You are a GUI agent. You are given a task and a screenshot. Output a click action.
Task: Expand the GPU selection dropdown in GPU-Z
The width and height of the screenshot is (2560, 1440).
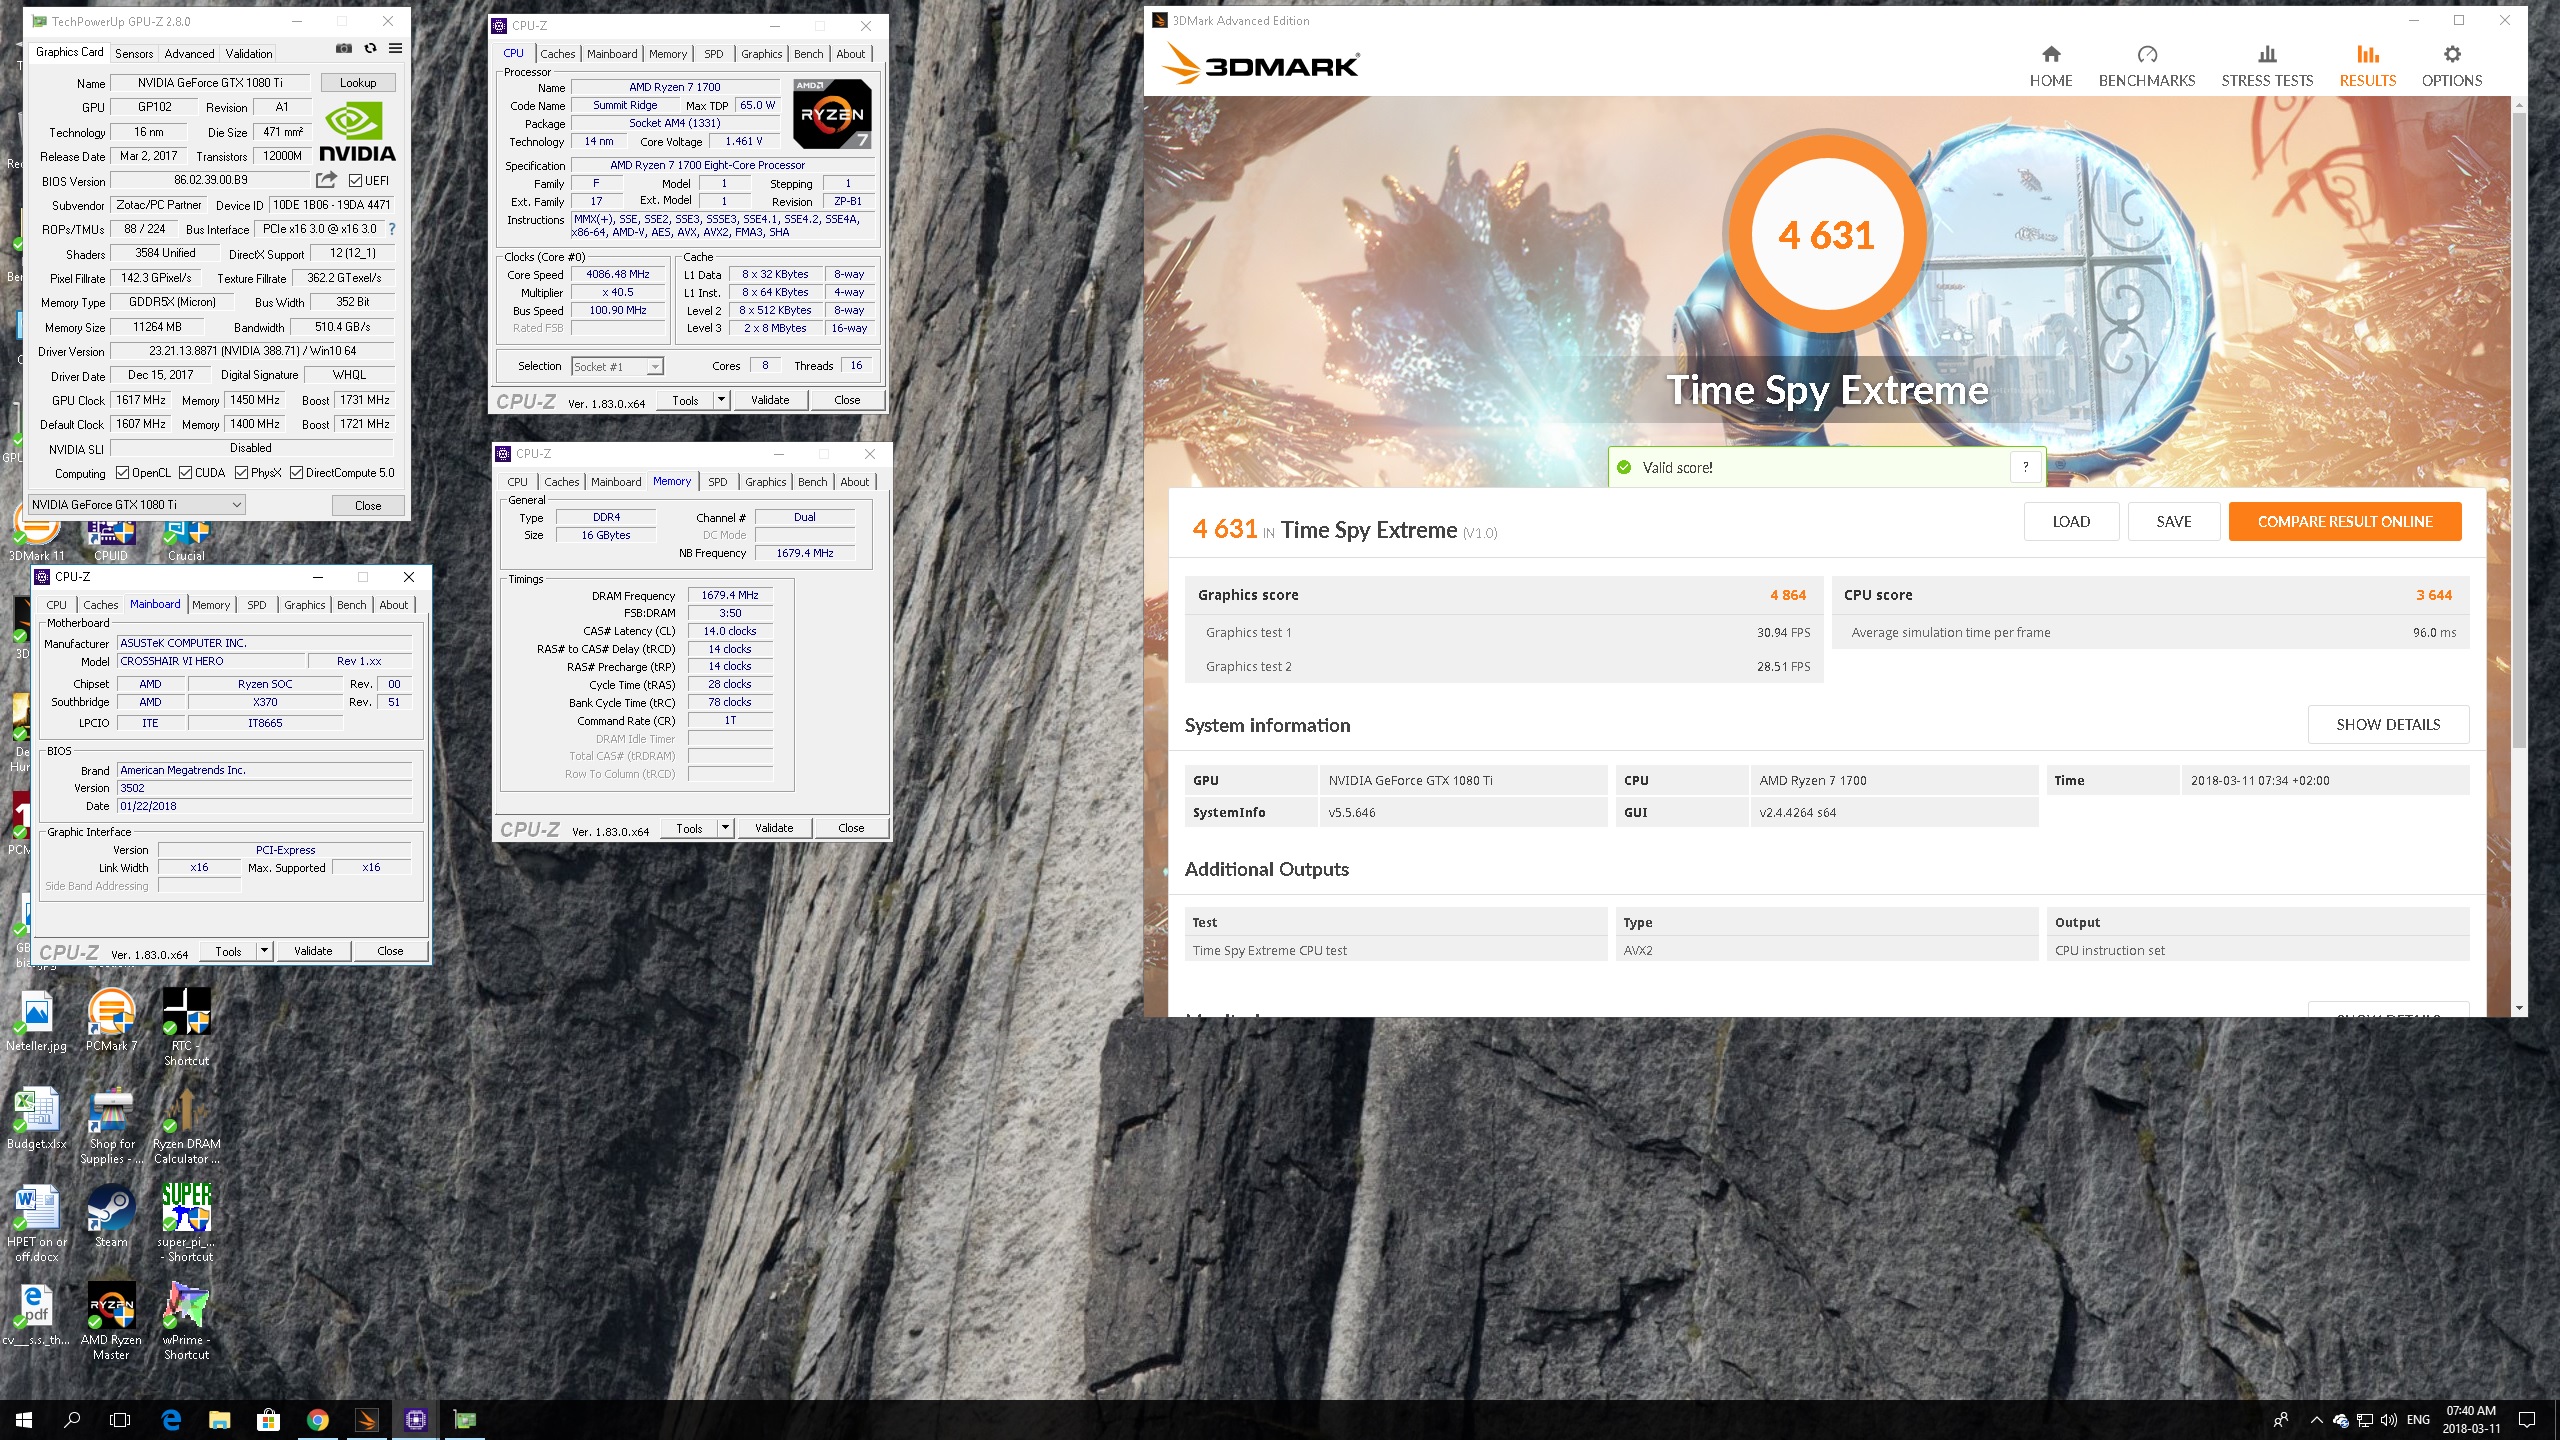(x=237, y=505)
